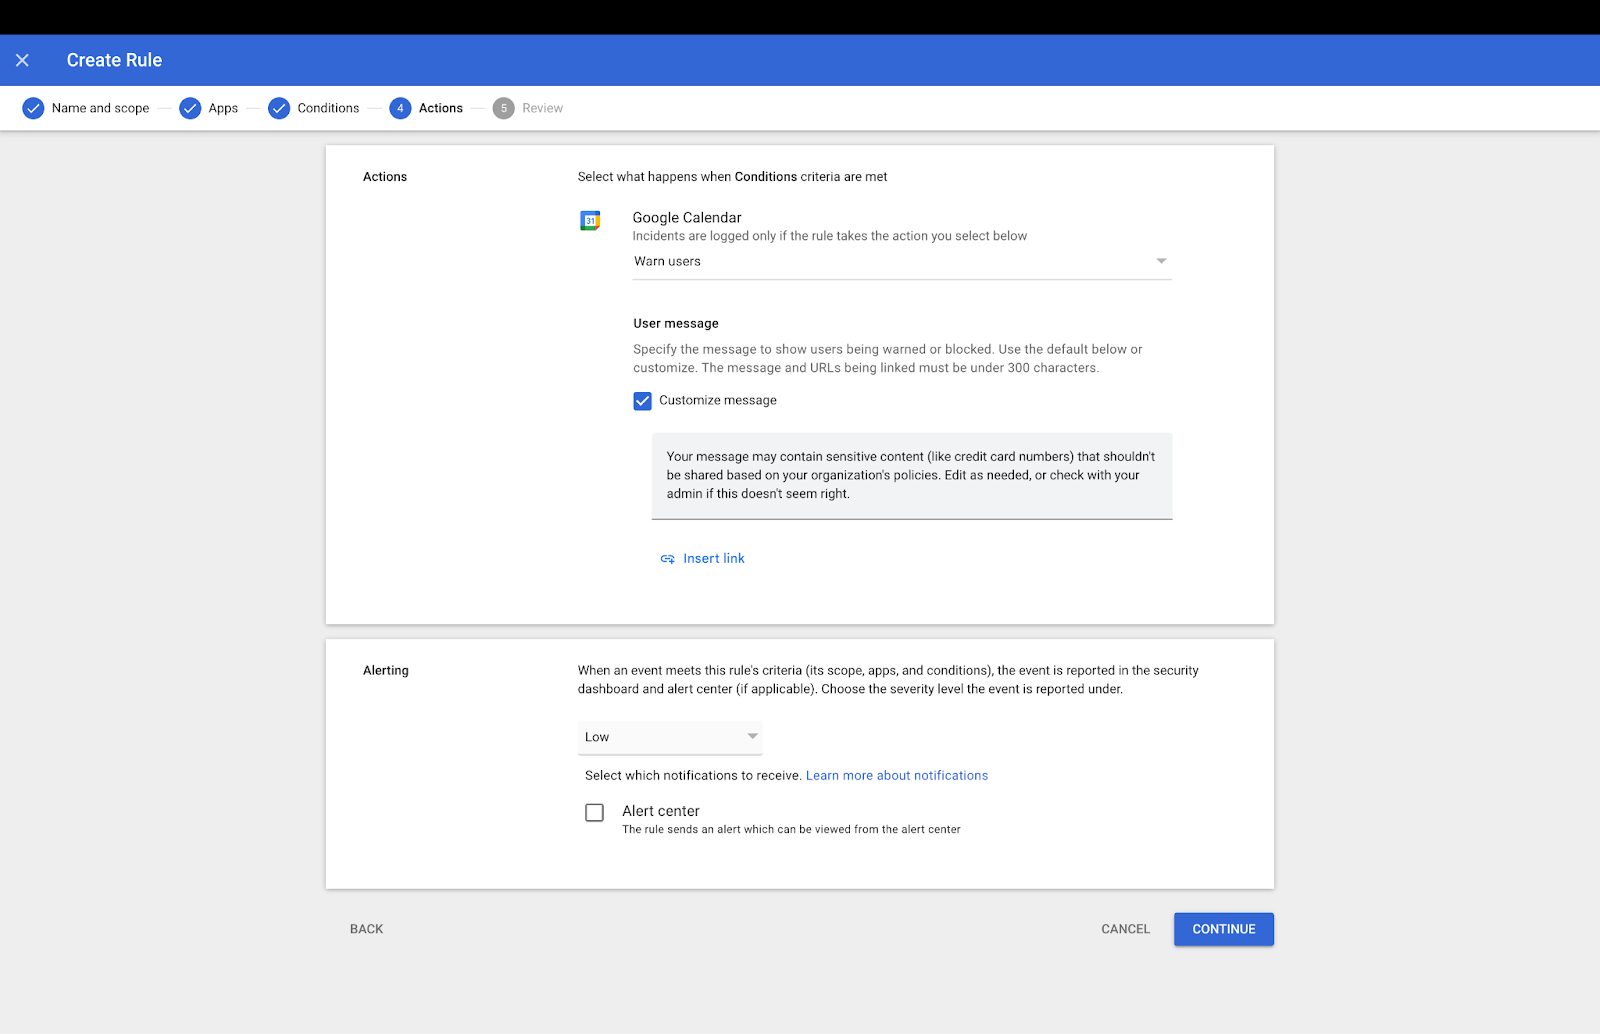This screenshot has height=1034, width=1600.
Task: Click the Insert link chain icon
Action: pyautogui.click(x=667, y=558)
